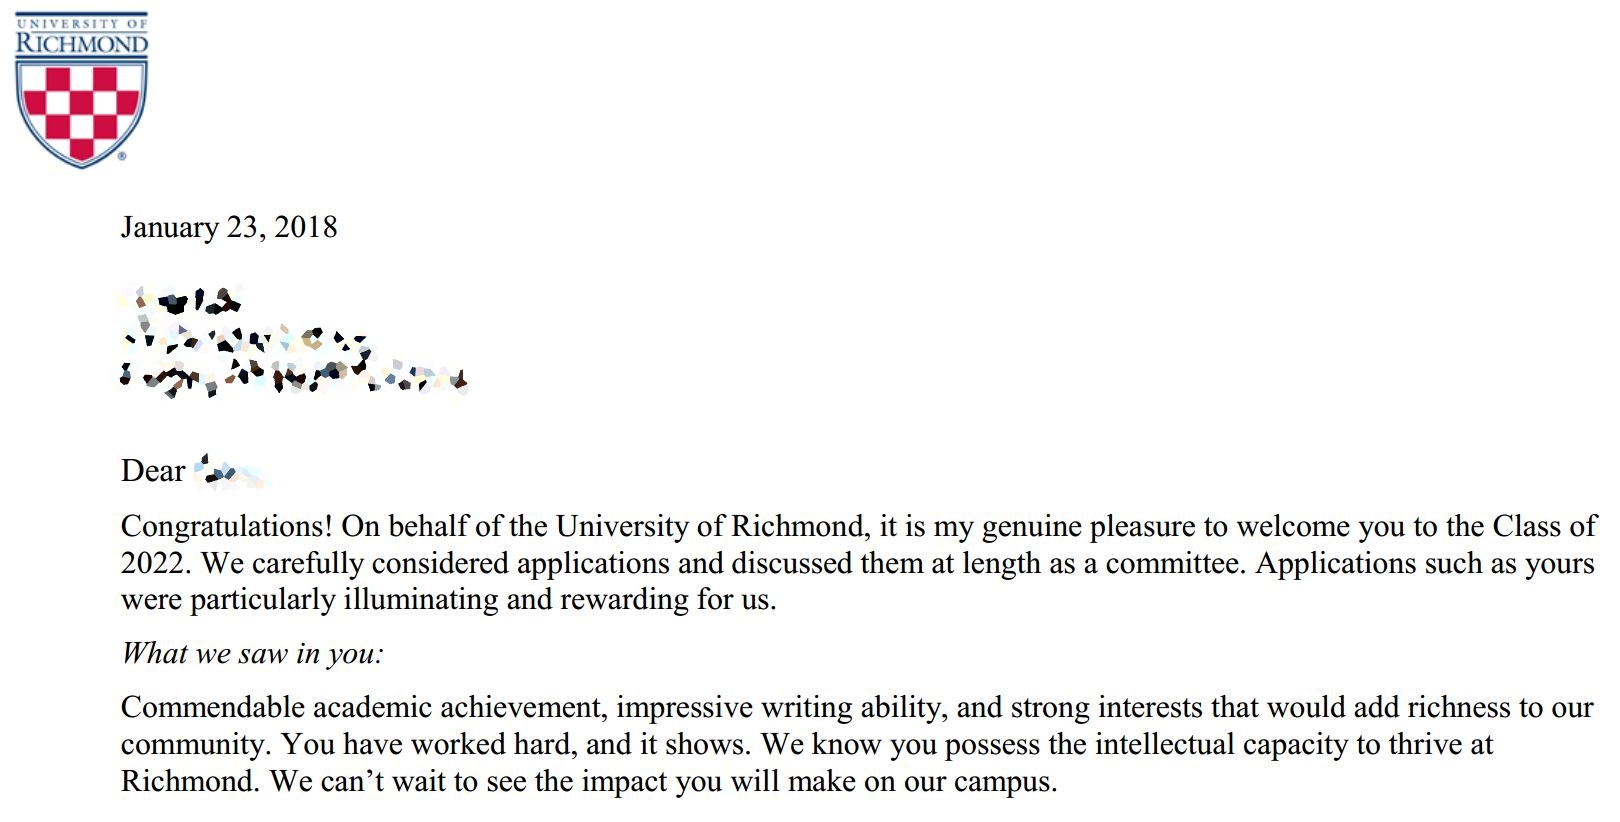Click the year "2022" in the letter
This screenshot has width=1620, height=822.
pyautogui.click(x=152, y=563)
